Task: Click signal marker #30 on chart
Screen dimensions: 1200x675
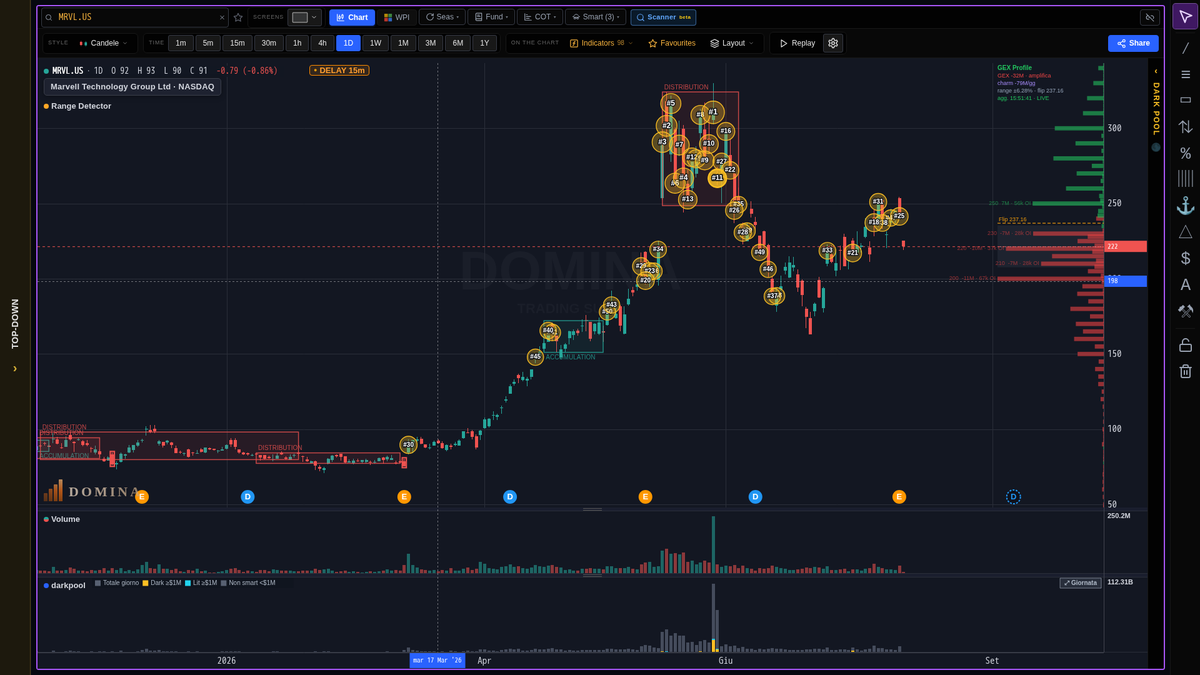Action: (408, 444)
